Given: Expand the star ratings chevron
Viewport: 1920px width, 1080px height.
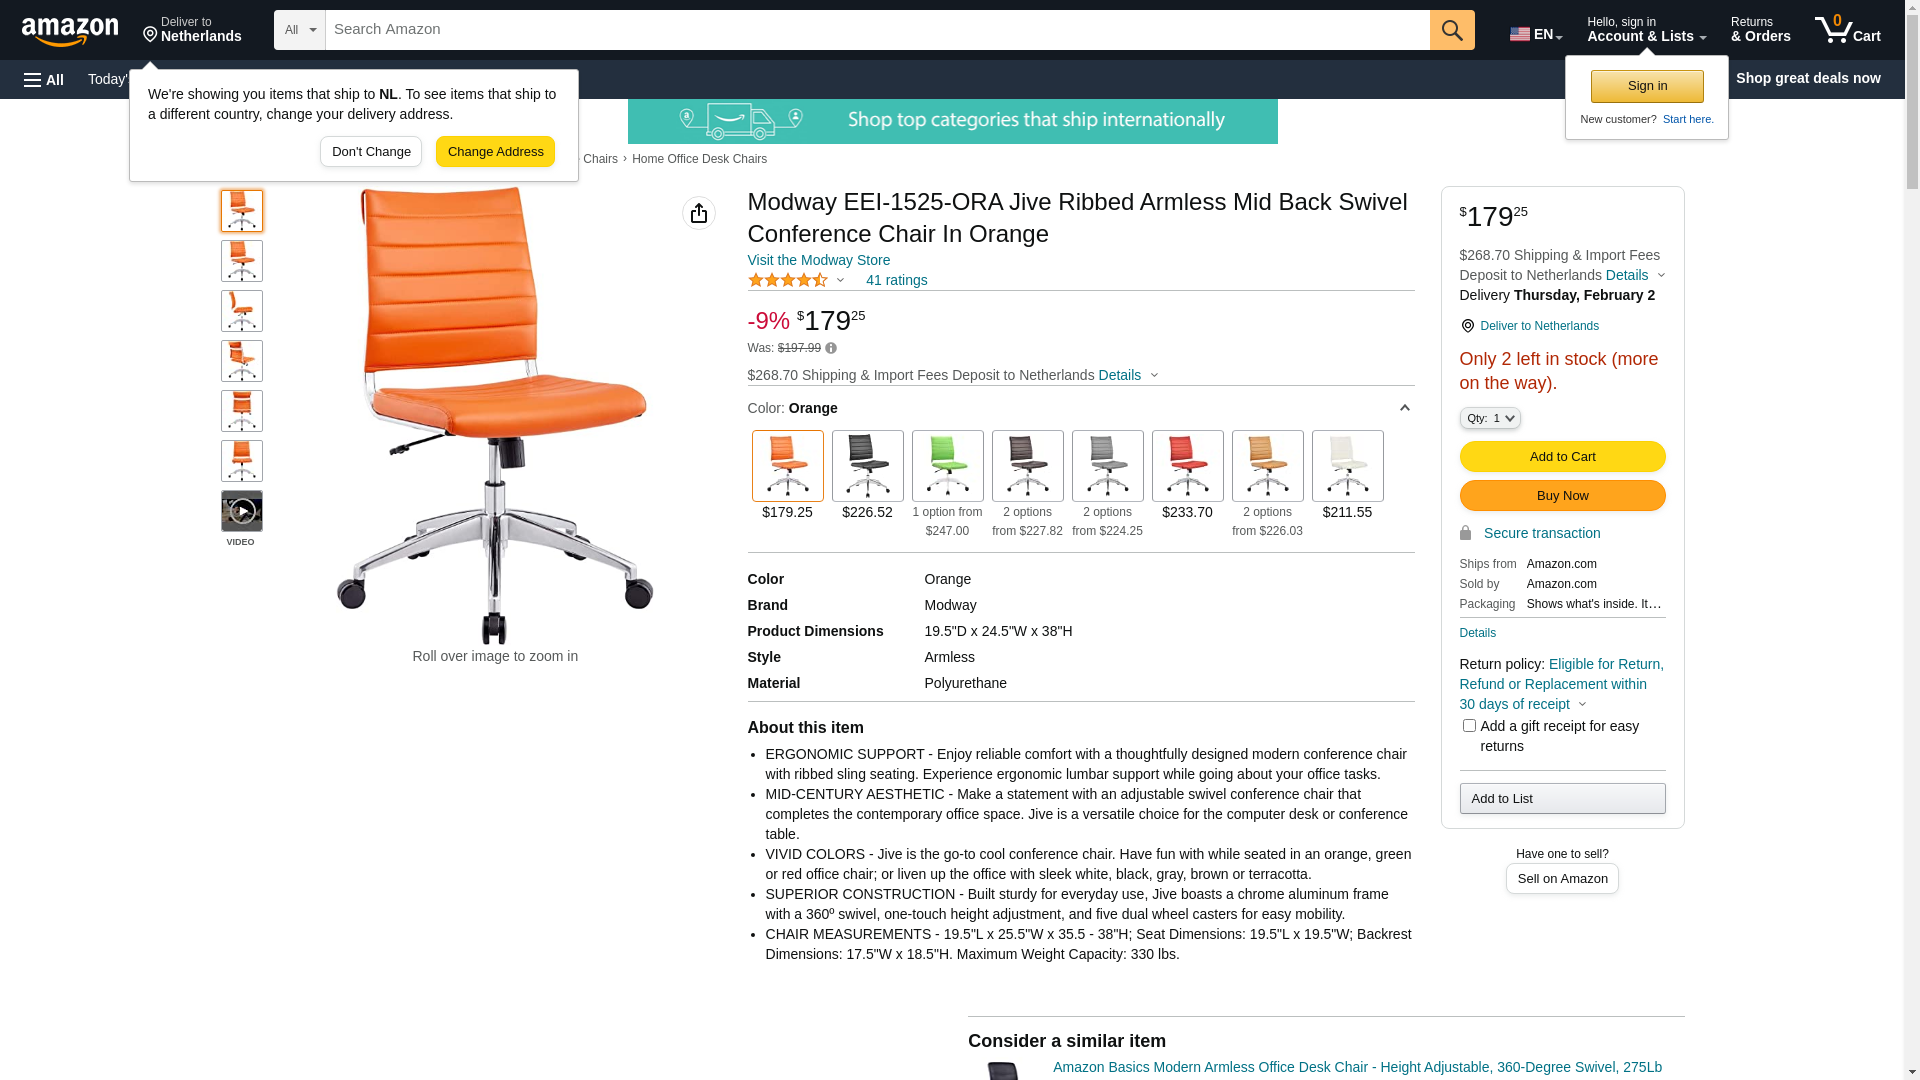Looking at the screenshot, I should point(840,281).
